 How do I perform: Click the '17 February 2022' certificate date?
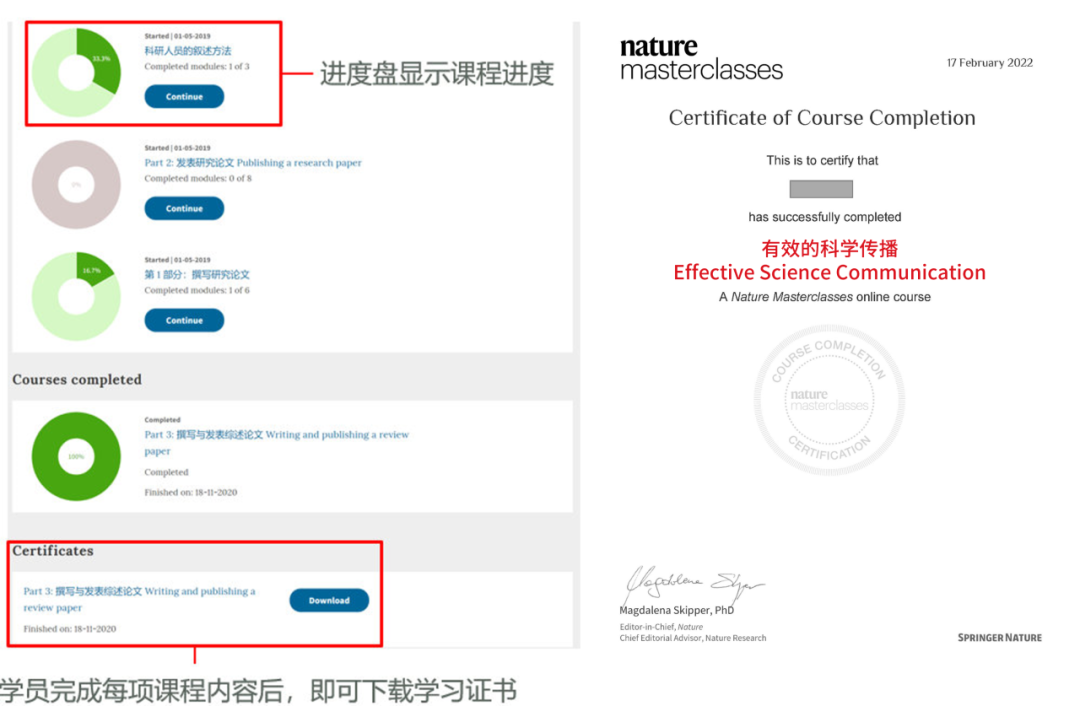[990, 63]
